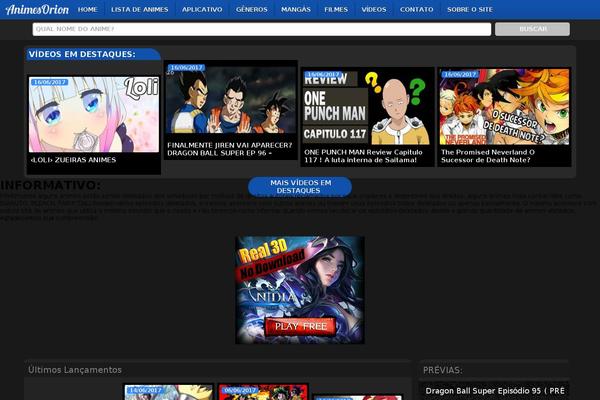The height and width of the screenshot is (400, 600).
Task: Click the Últimos Lançamentos heading
Action: tap(75, 370)
